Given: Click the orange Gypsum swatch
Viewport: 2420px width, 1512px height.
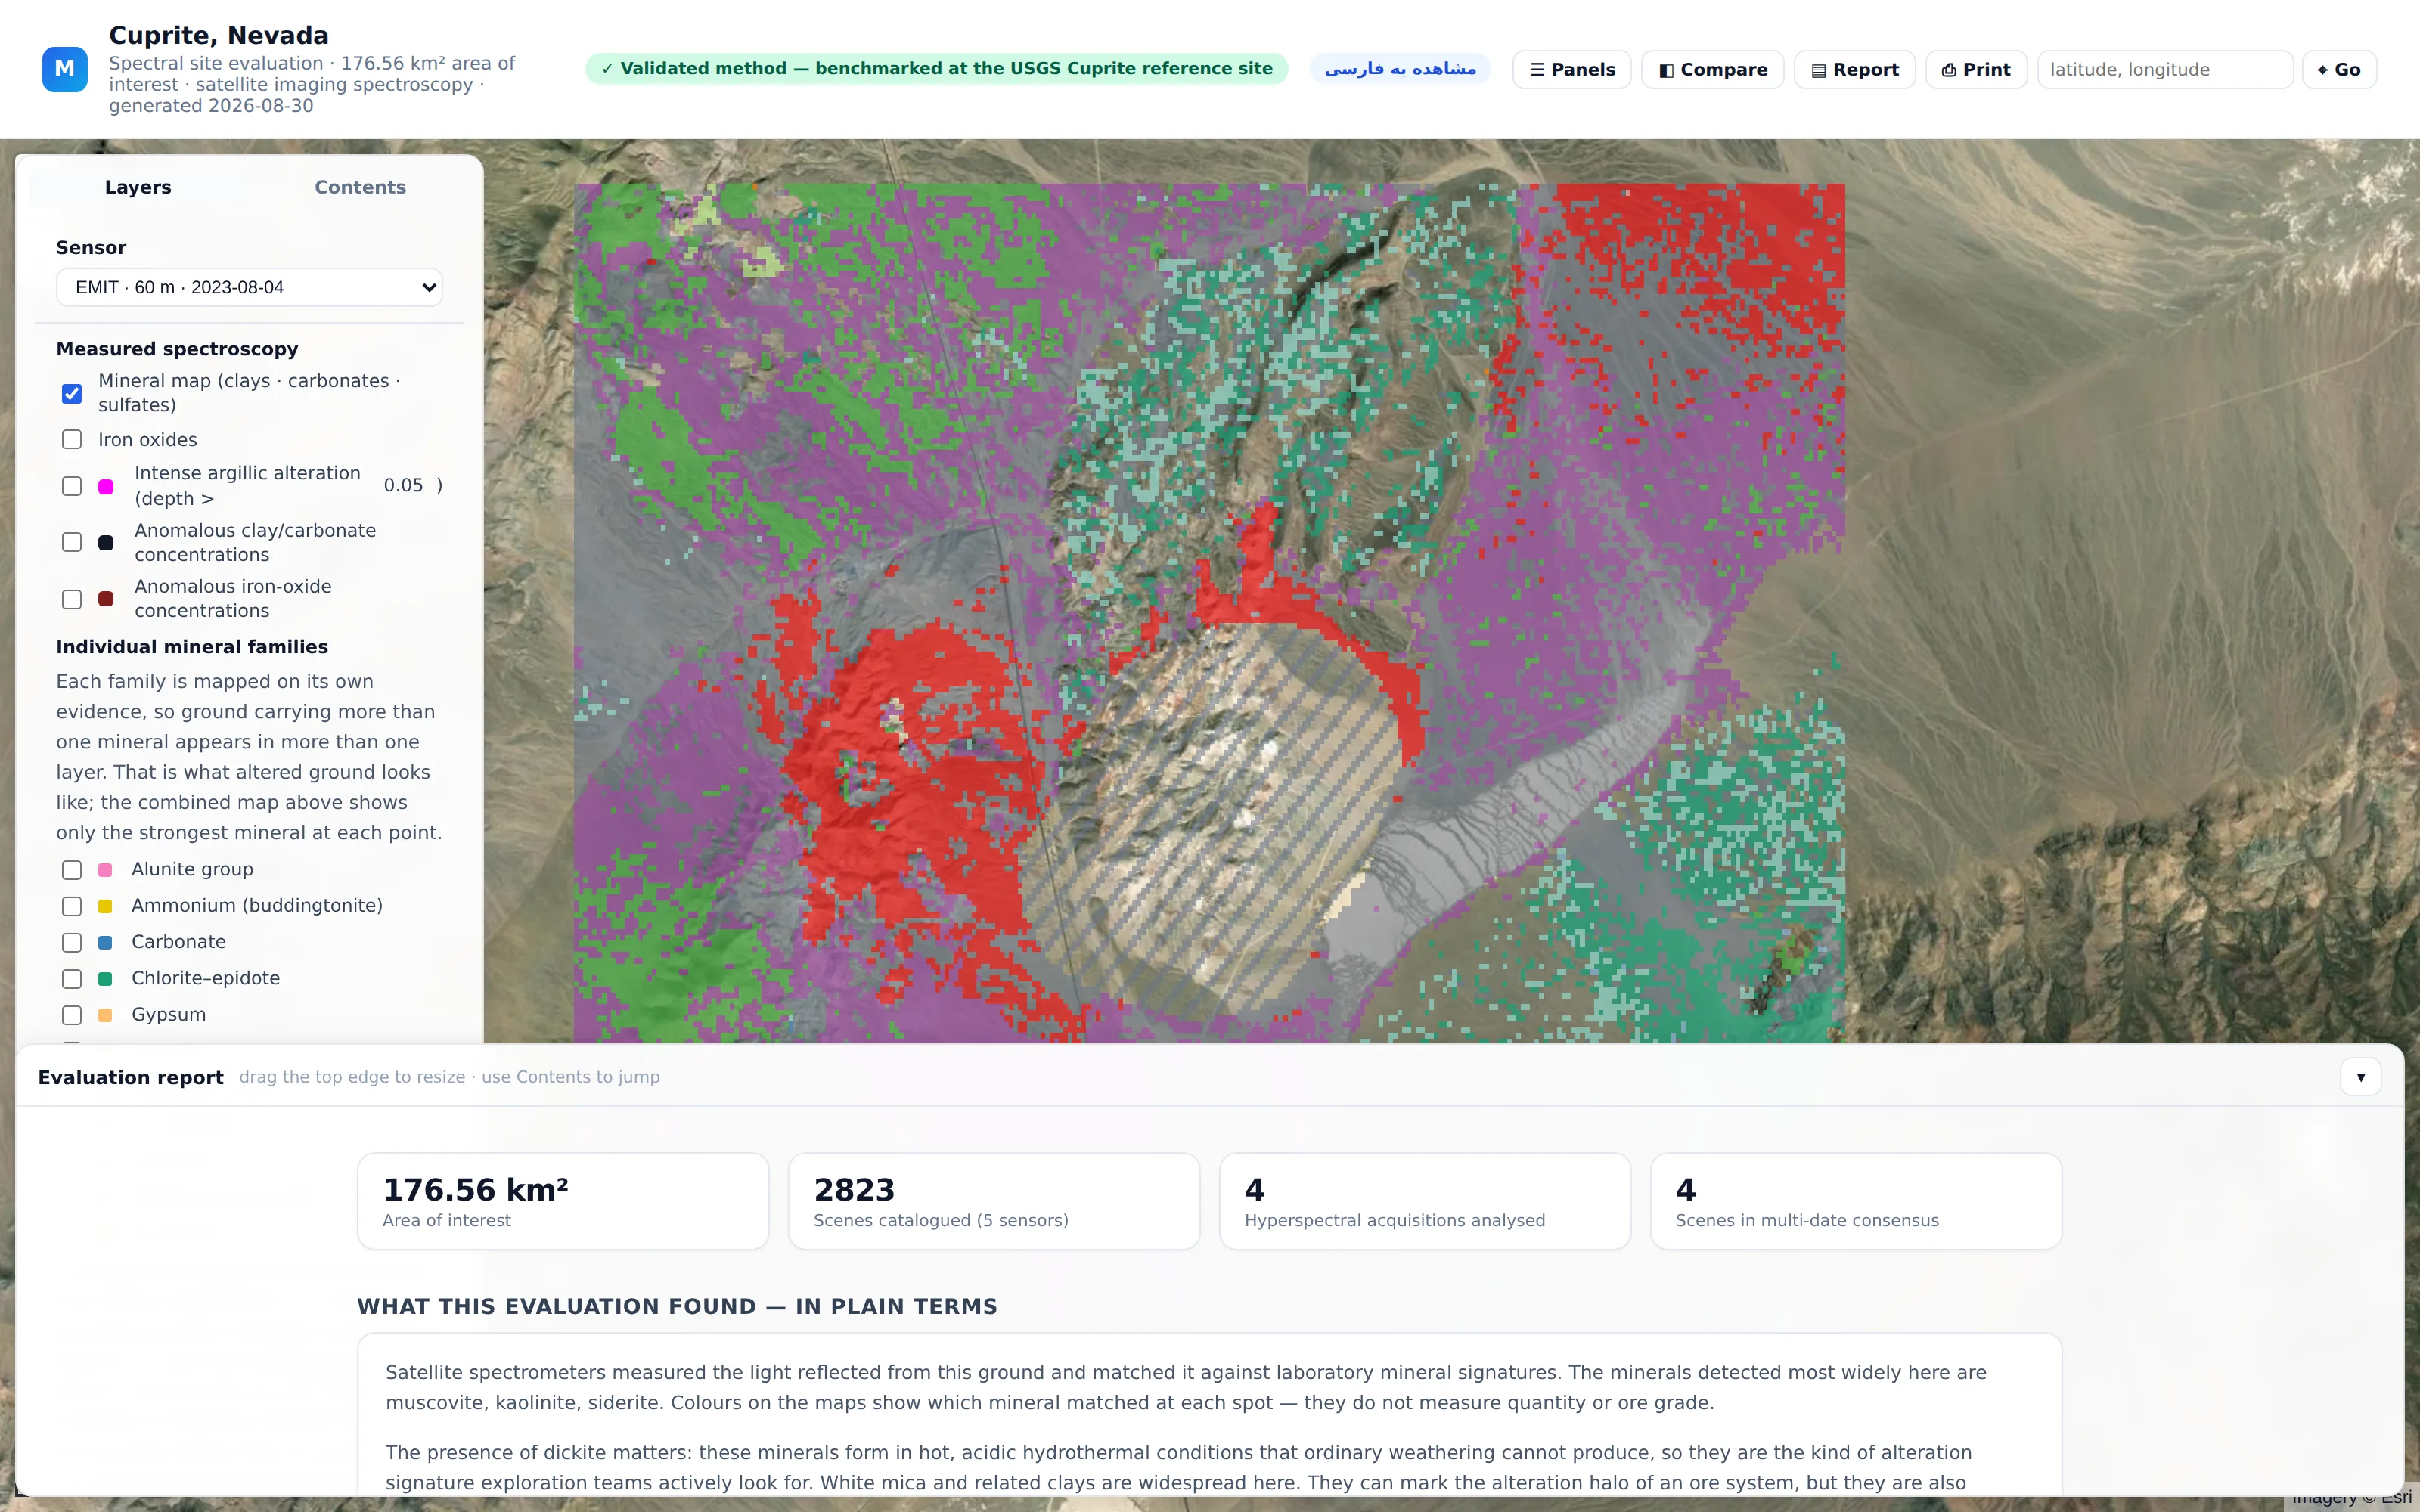Looking at the screenshot, I should click(105, 1015).
